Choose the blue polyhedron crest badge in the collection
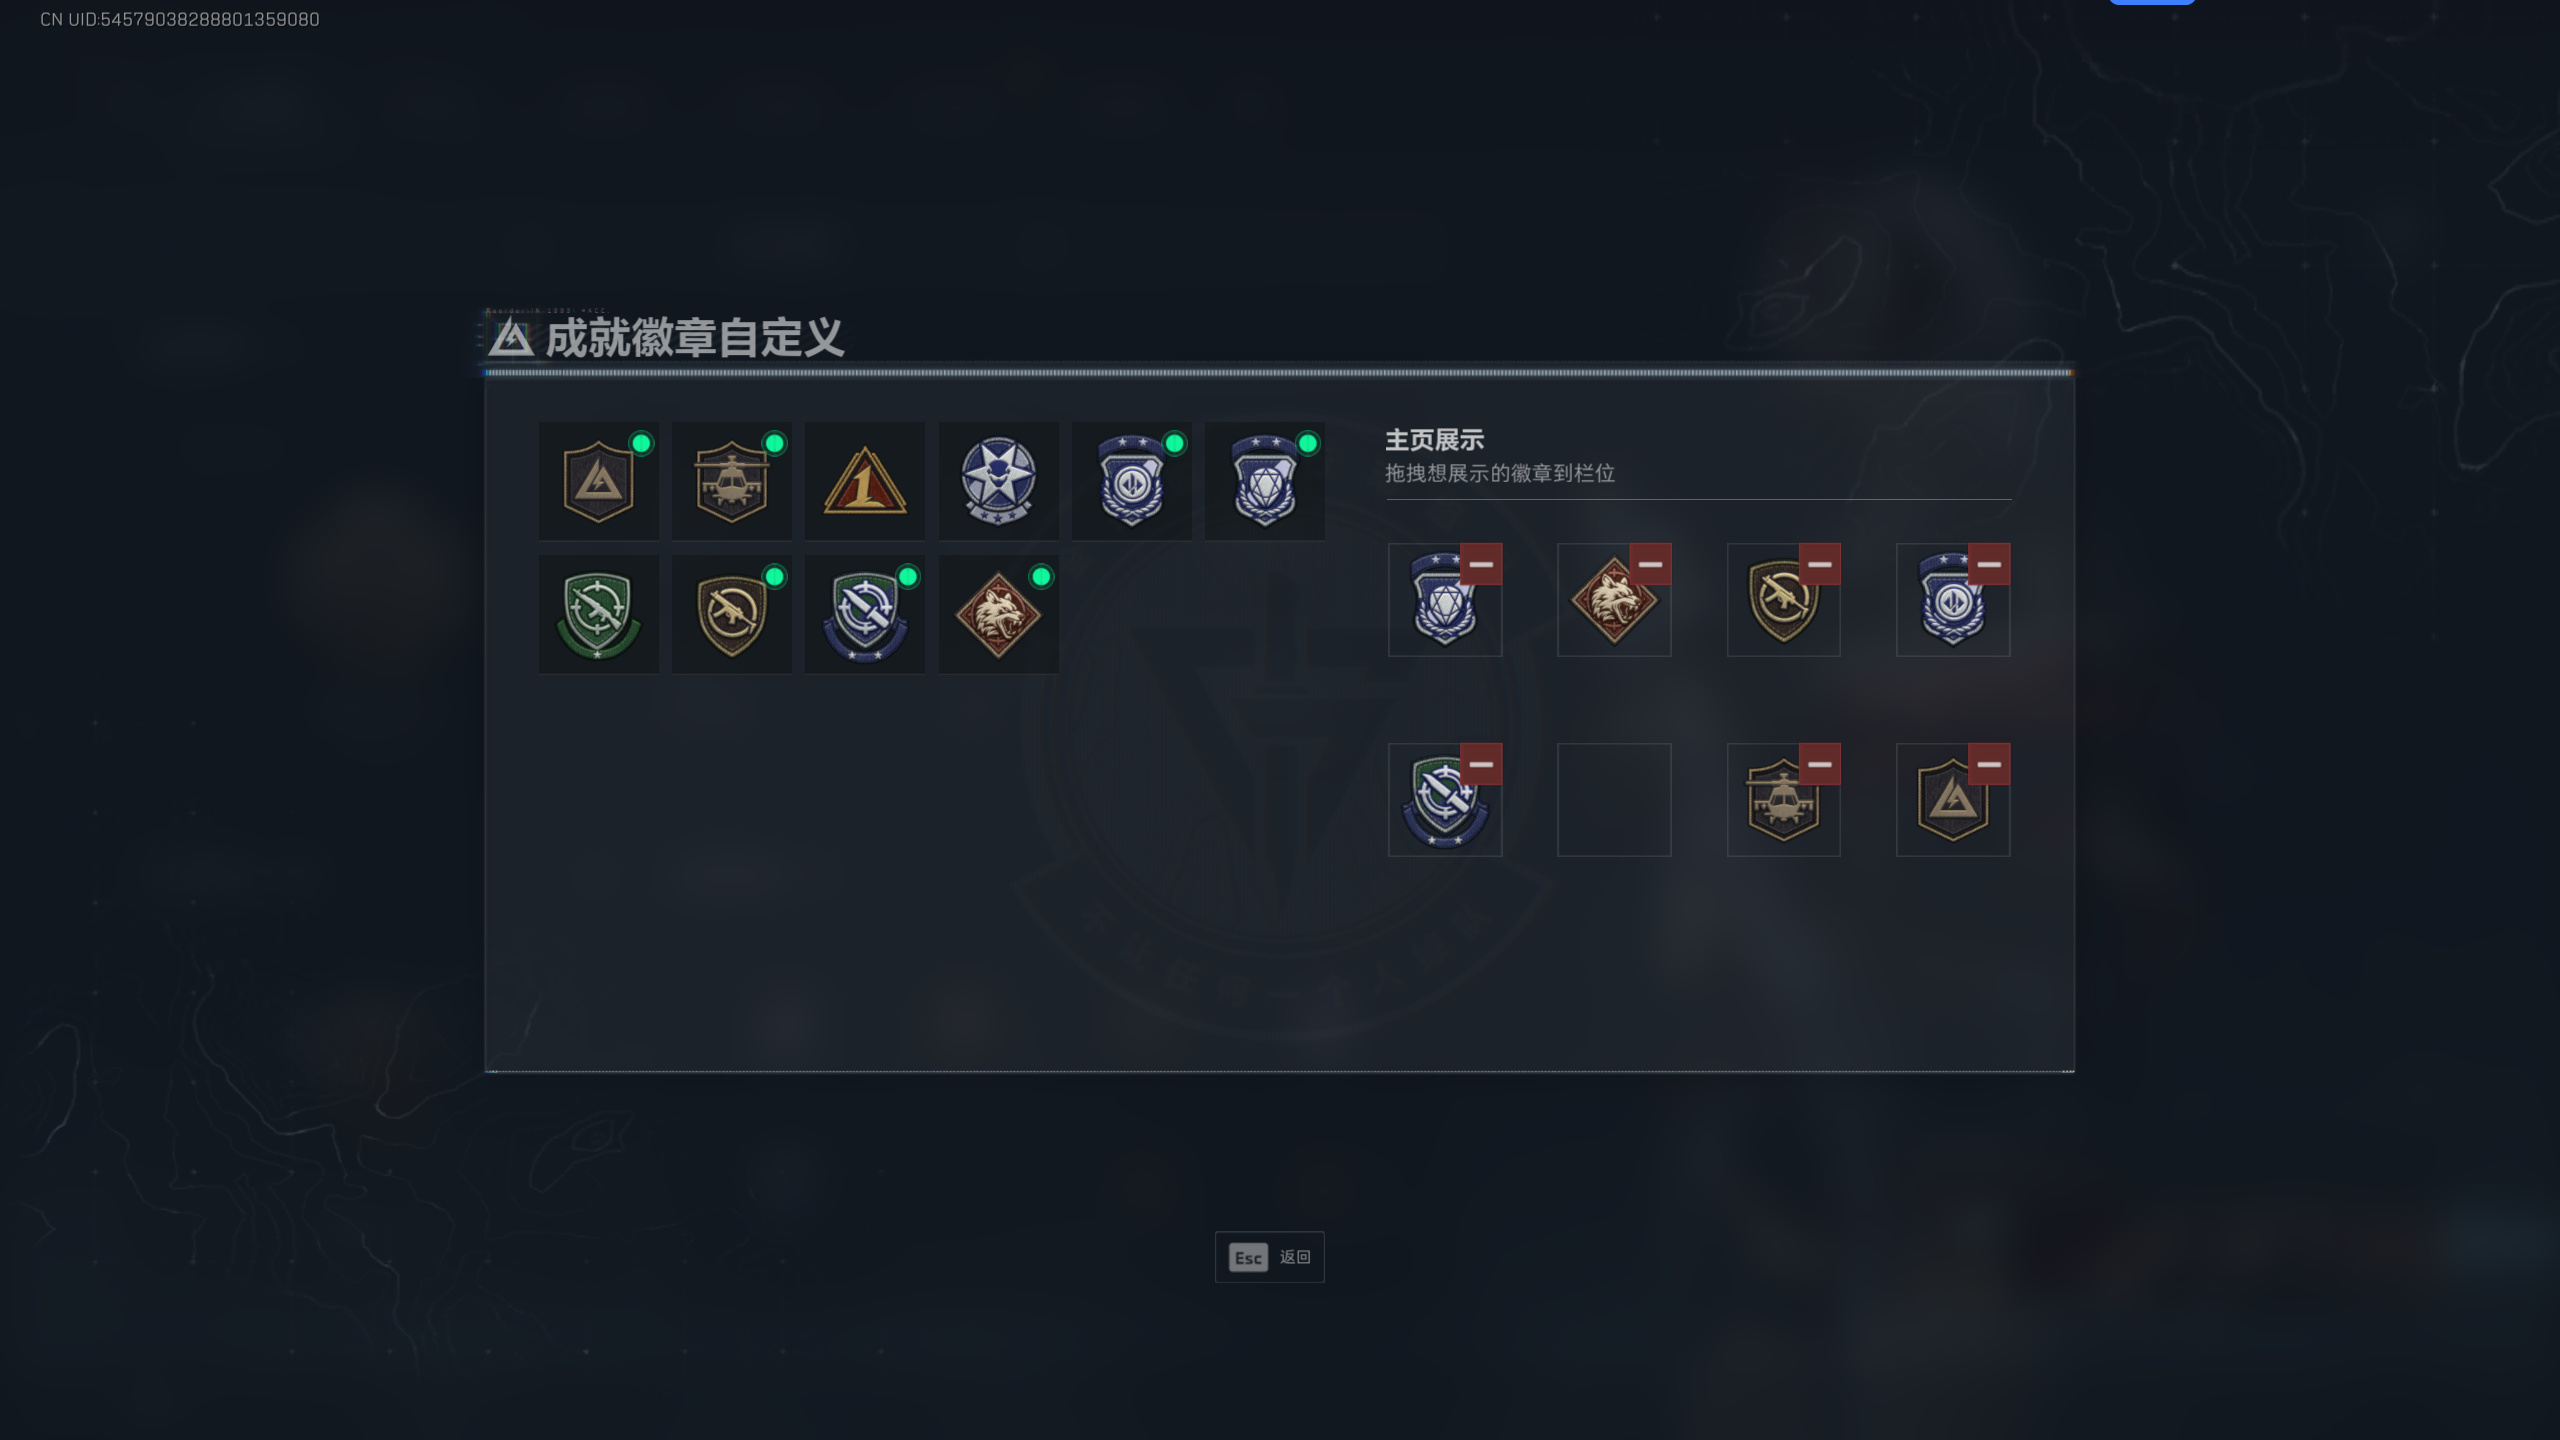This screenshot has height=1440, width=2560. [x=1265, y=481]
